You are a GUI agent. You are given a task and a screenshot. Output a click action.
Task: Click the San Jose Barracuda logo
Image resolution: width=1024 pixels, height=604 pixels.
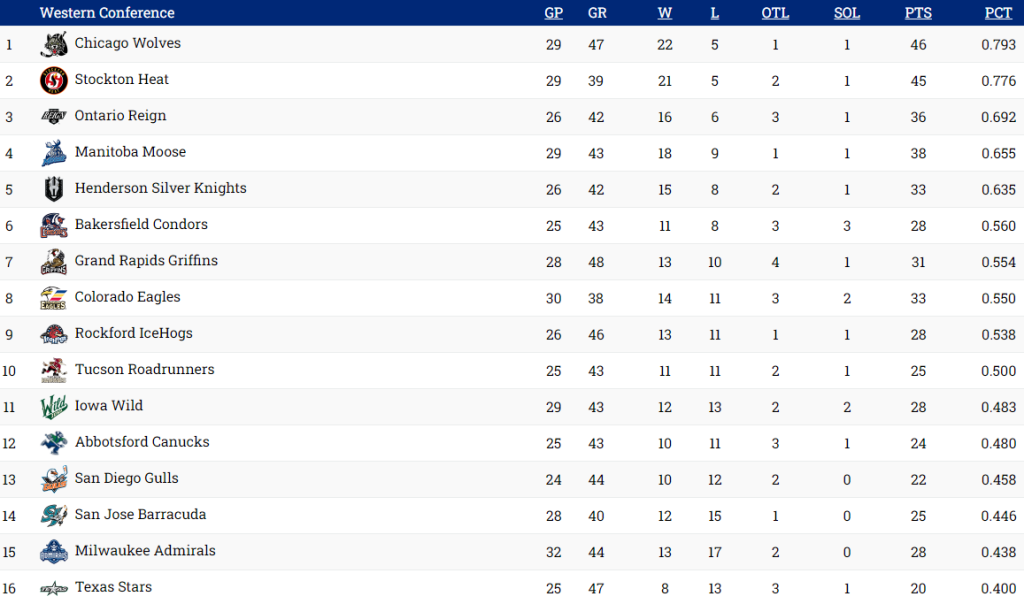click(x=54, y=515)
